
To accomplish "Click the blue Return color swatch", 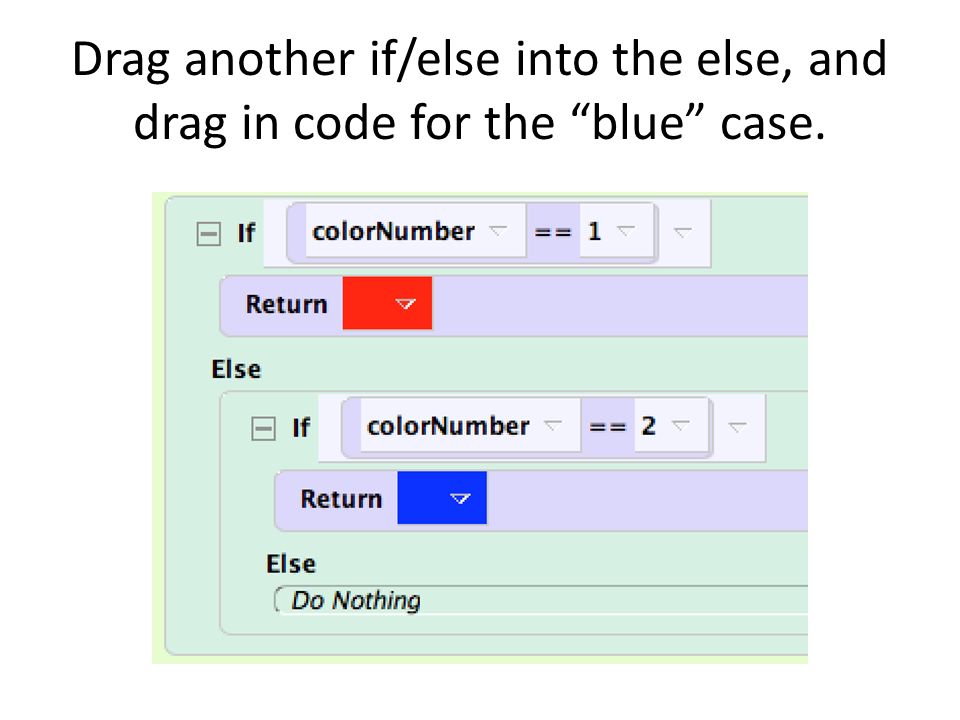I will [x=442, y=498].
